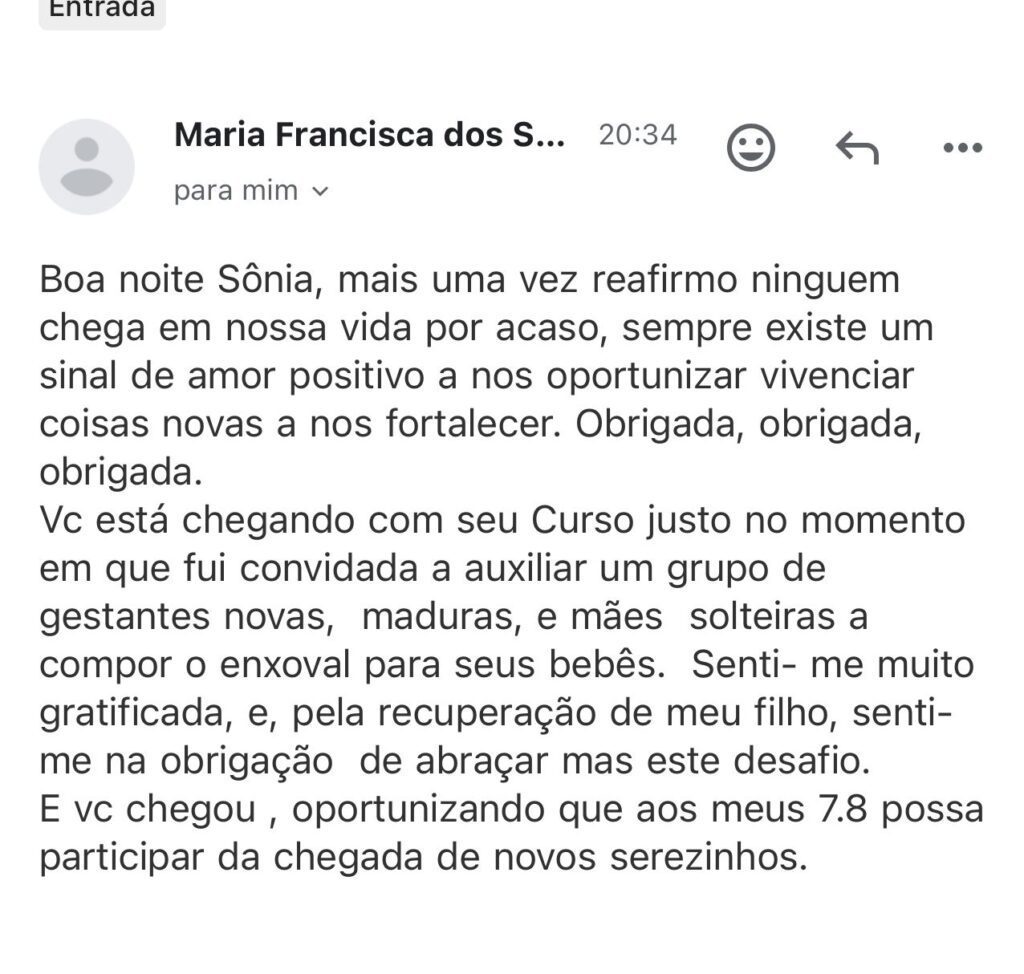
Task: Tap the 'para mim' recipient text
Action: click(236, 191)
